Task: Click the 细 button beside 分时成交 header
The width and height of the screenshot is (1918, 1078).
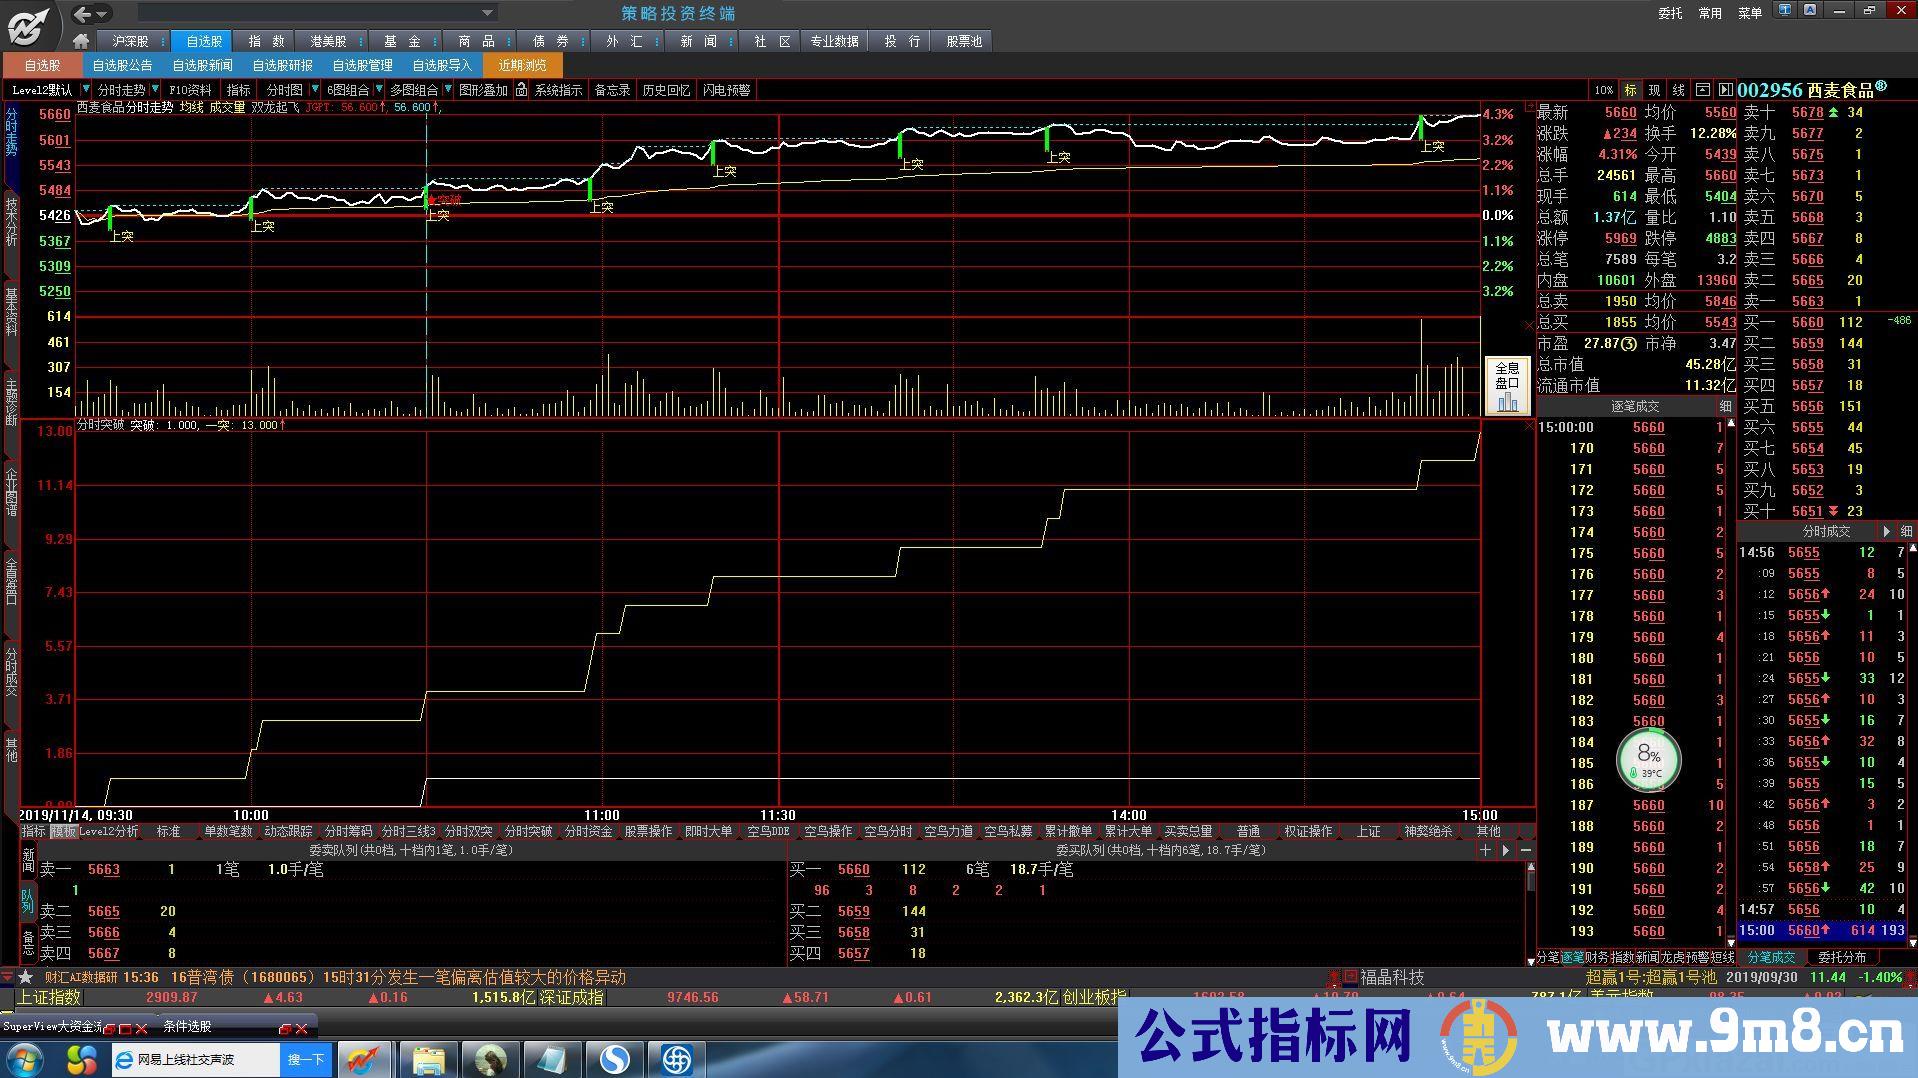Action: pos(1906,531)
